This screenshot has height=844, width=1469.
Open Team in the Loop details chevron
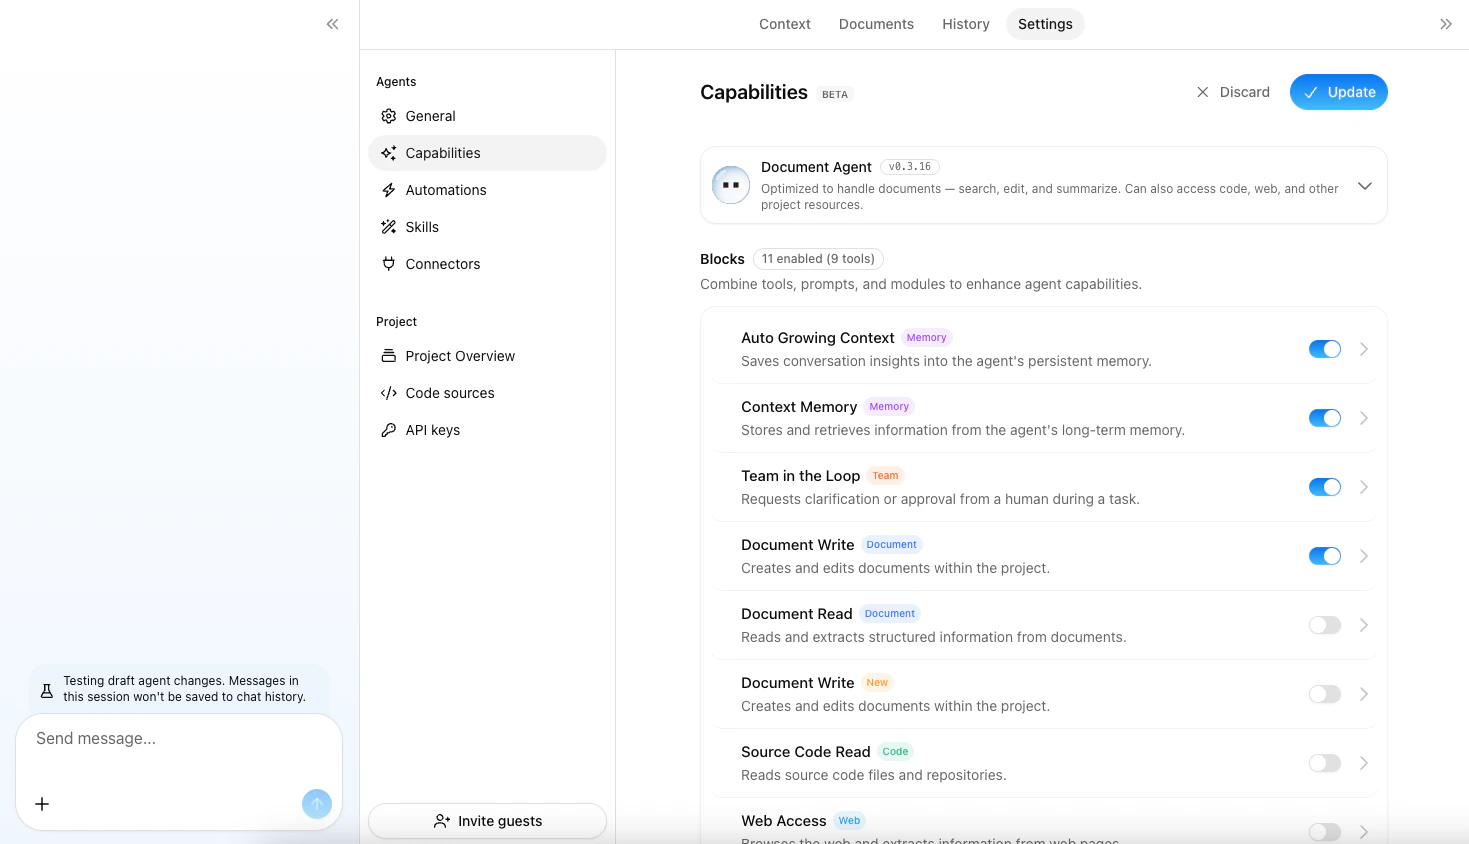click(x=1364, y=487)
